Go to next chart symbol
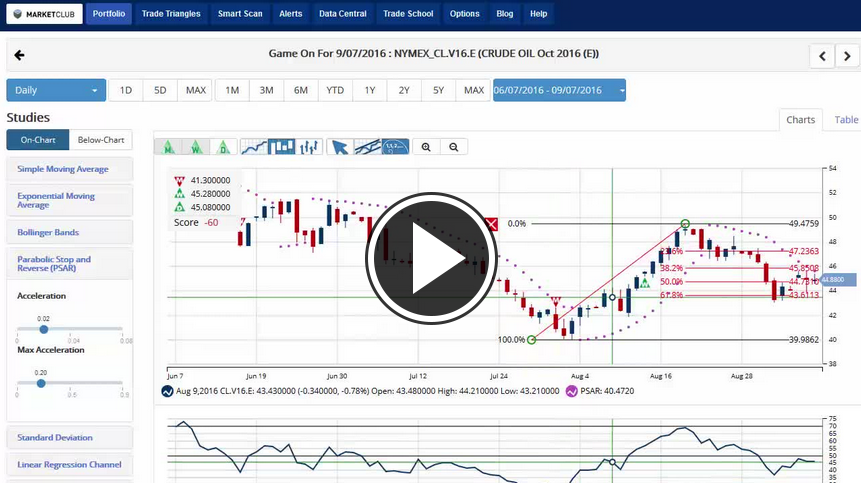This screenshot has height=483, width=861. click(x=847, y=56)
